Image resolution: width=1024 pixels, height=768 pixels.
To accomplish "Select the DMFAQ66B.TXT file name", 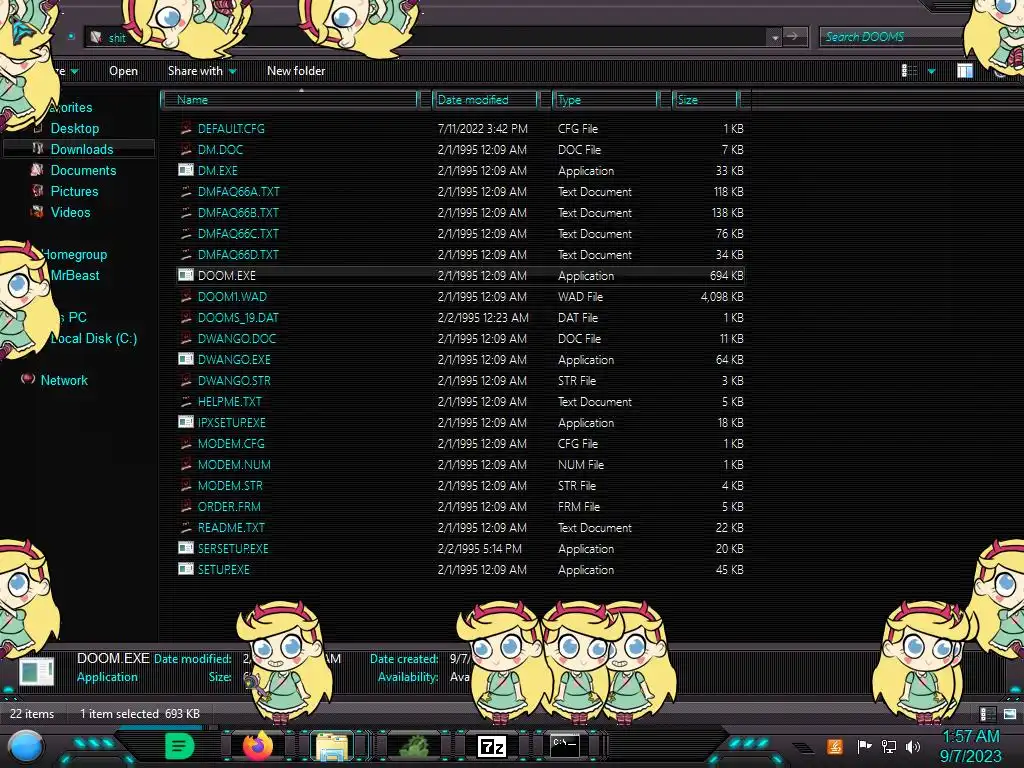I will 238,213.
